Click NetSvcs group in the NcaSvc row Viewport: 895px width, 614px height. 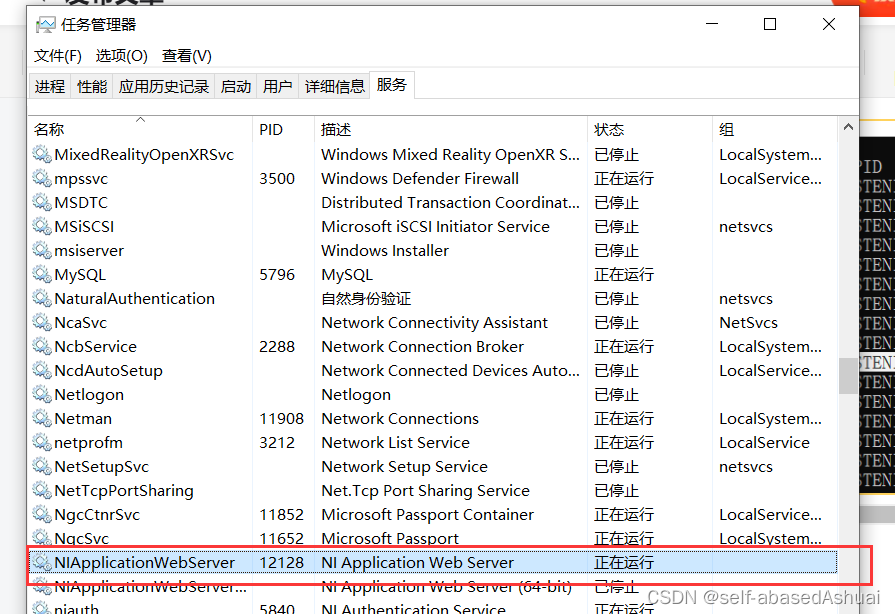click(x=748, y=322)
